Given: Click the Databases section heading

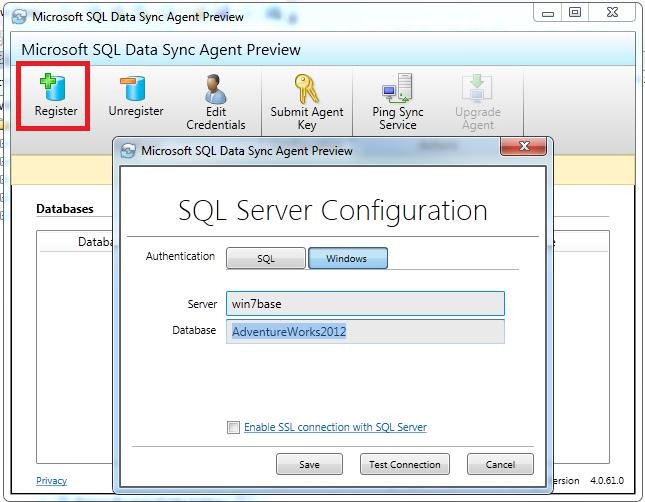Looking at the screenshot, I should coord(65,209).
